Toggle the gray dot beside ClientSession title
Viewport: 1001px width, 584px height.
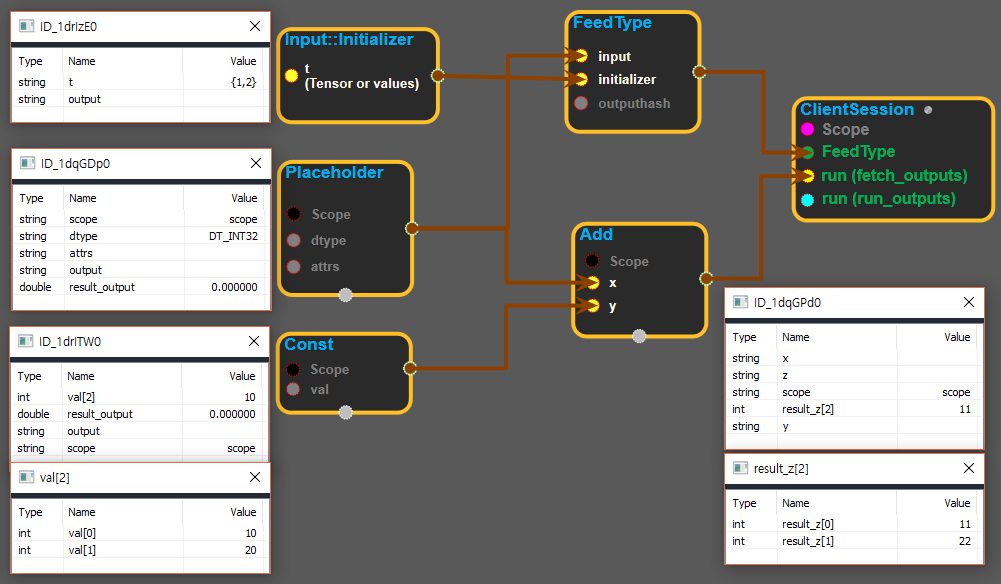tap(928, 110)
